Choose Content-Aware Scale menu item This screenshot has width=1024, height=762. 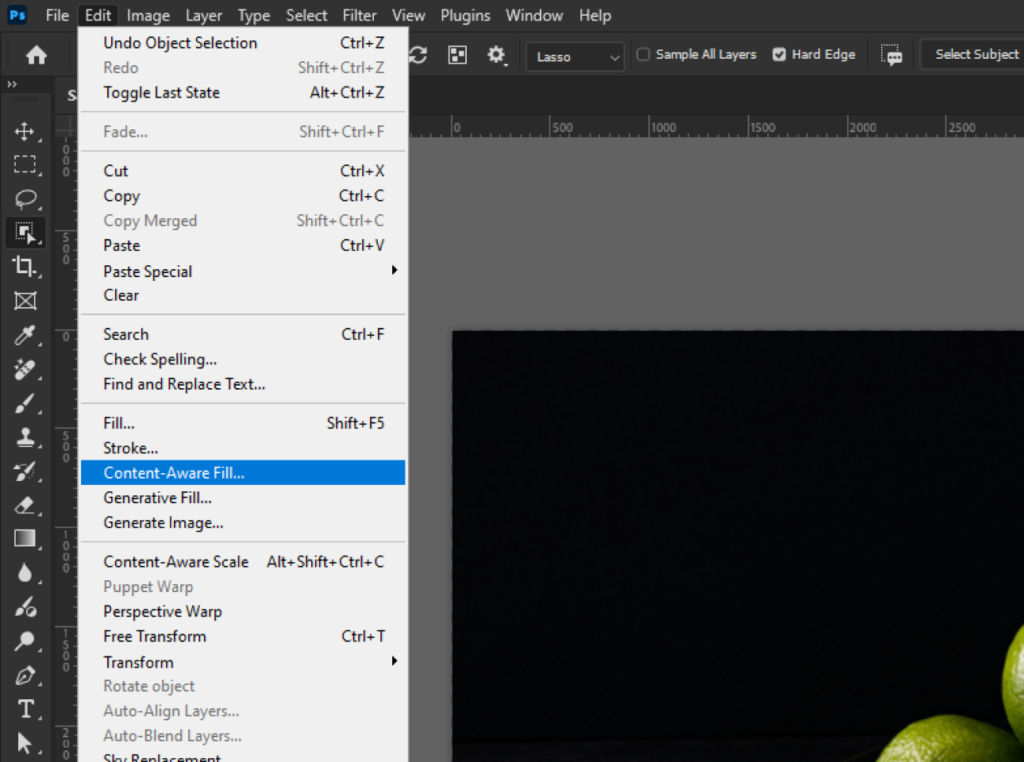(x=243, y=562)
